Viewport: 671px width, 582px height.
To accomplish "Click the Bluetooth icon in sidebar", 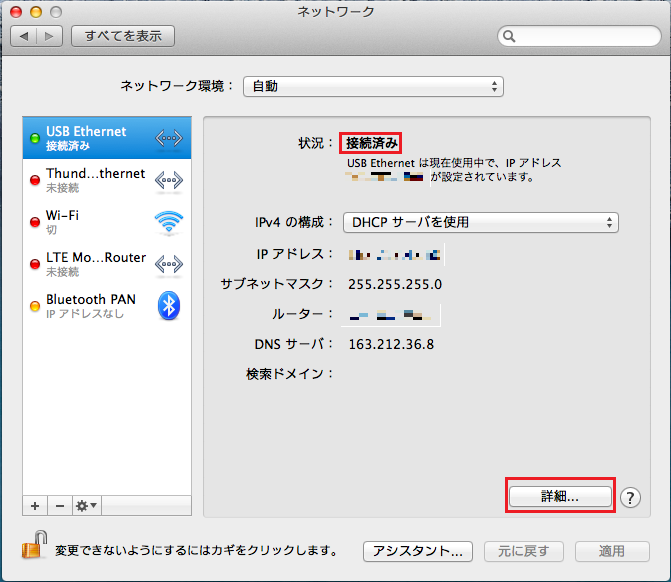I will click(168, 306).
